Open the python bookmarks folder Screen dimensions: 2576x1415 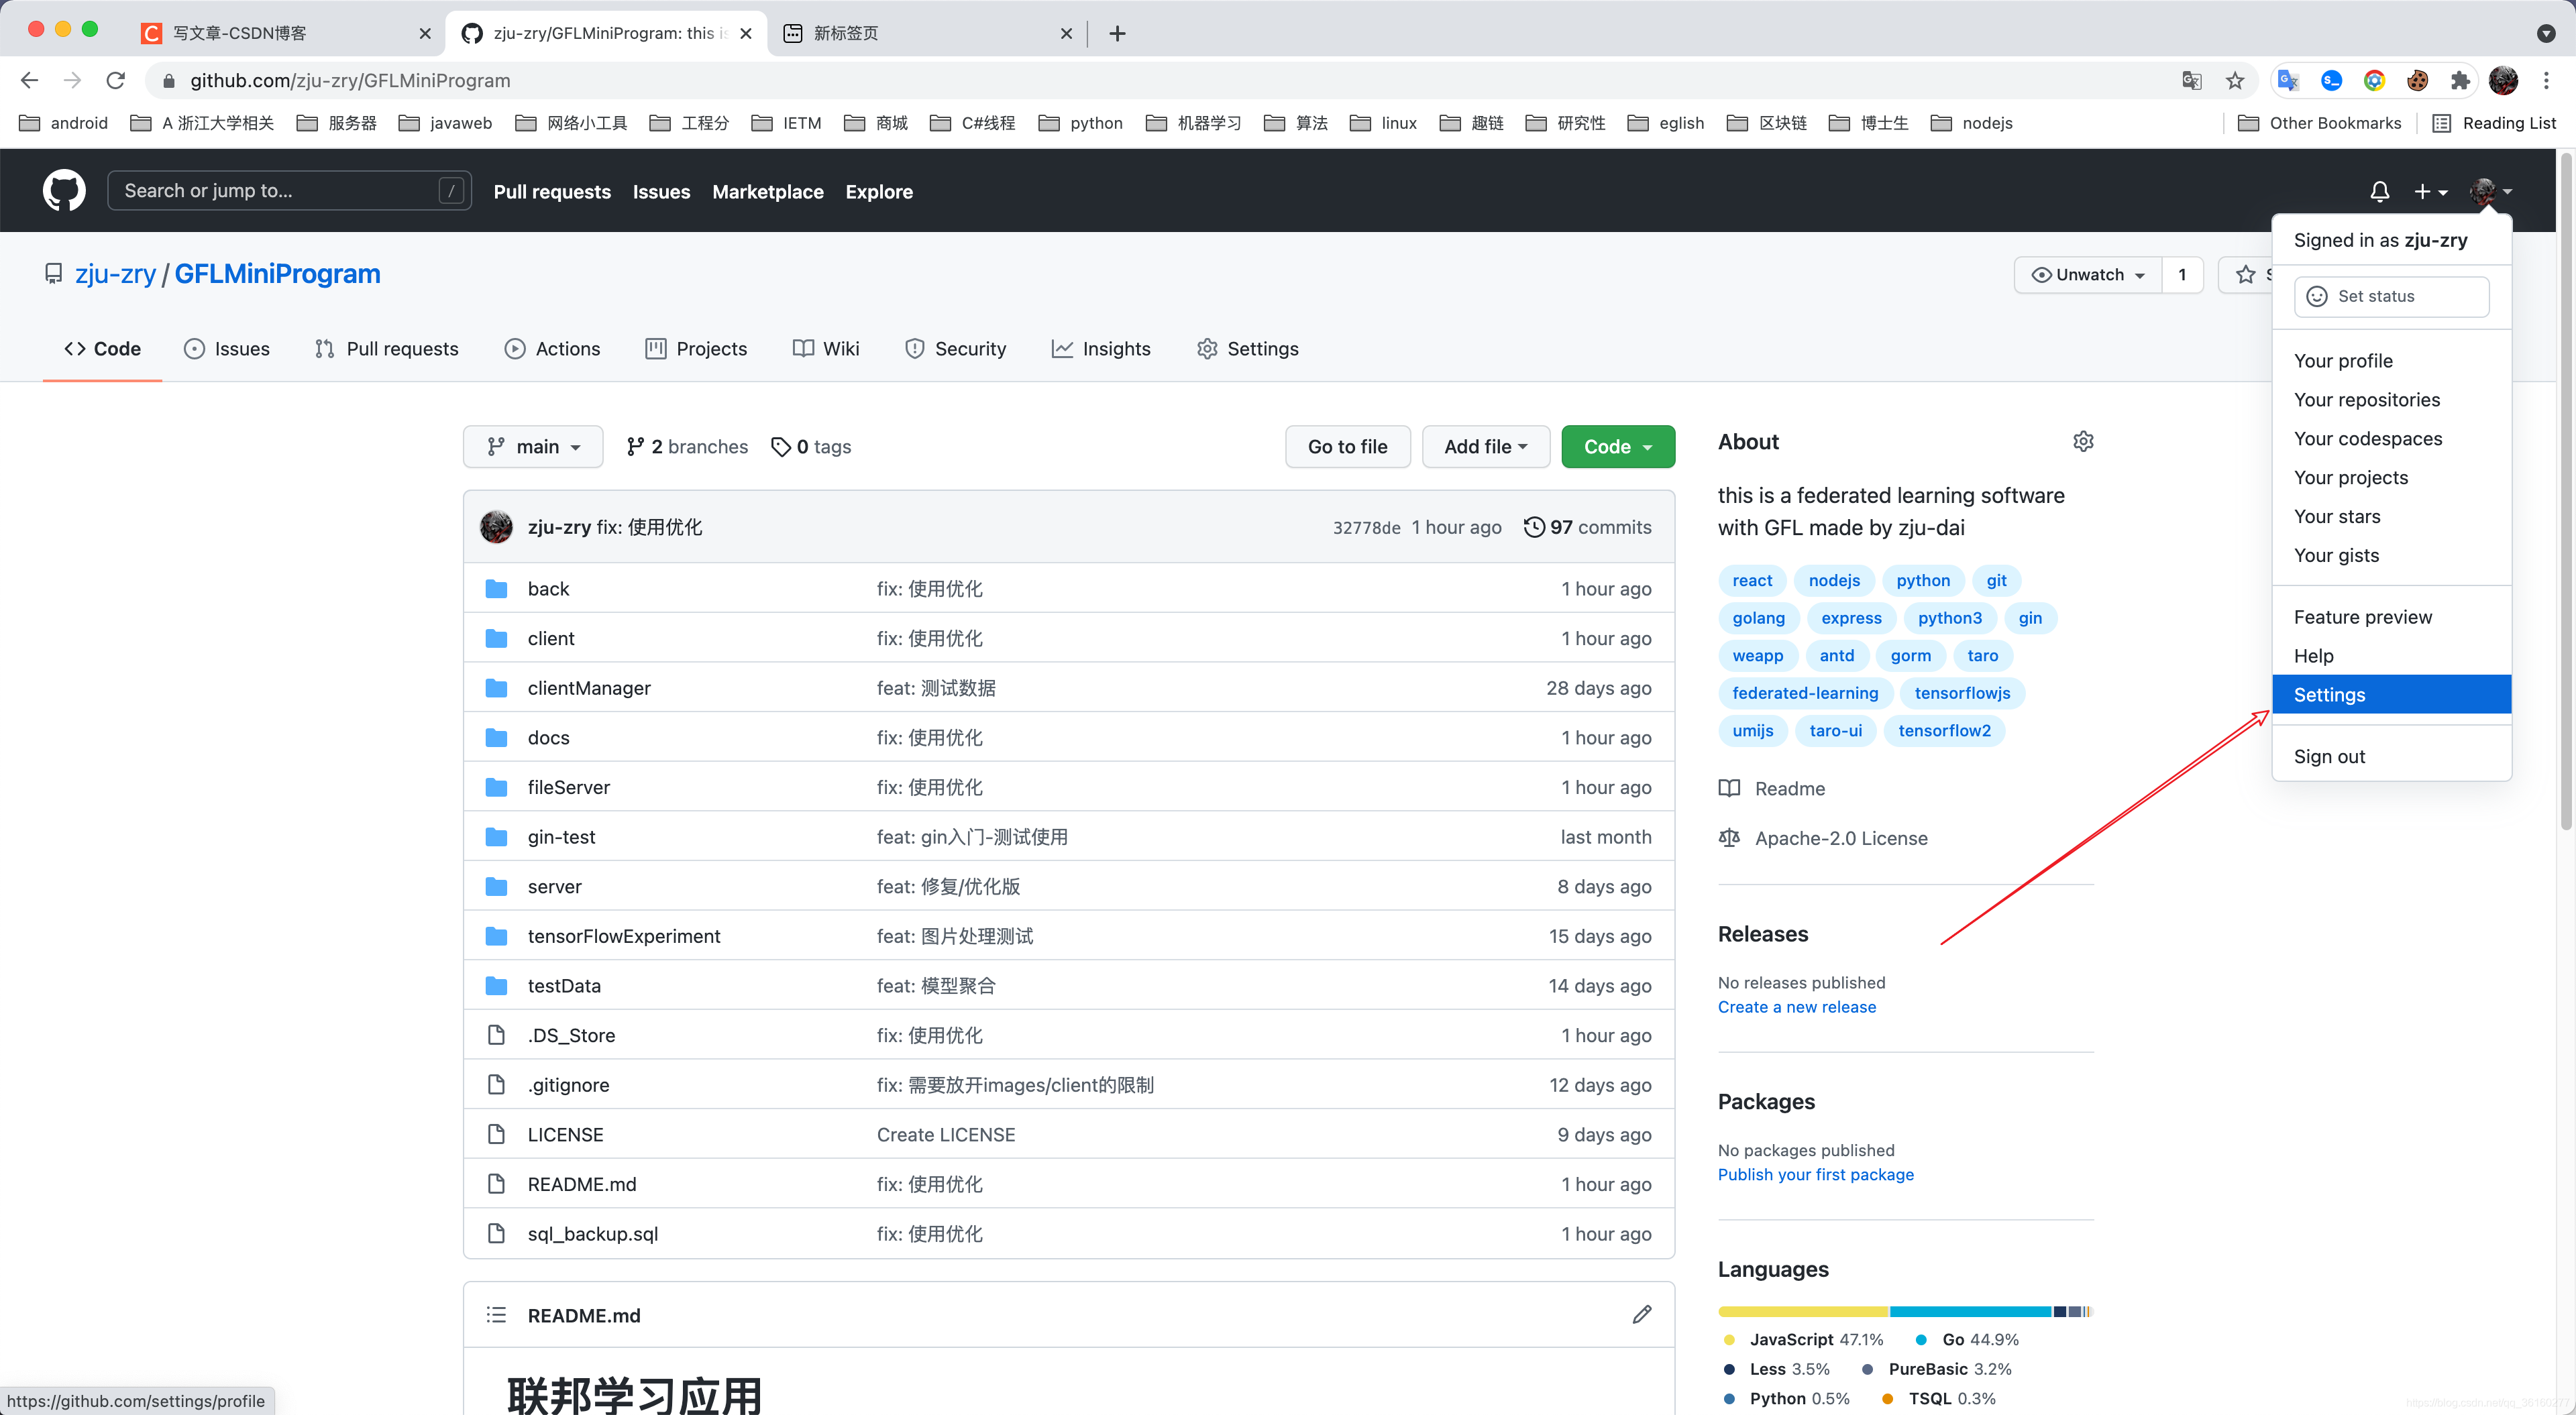(x=1081, y=123)
